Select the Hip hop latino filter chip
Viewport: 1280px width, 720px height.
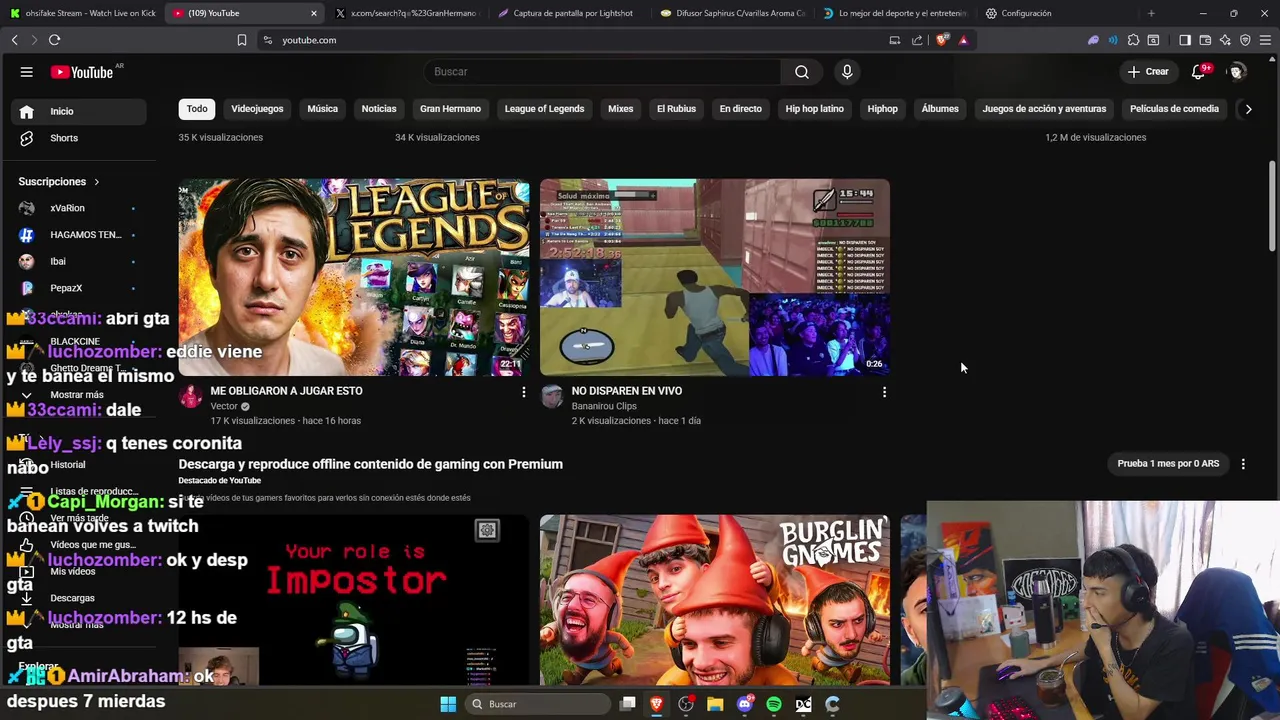[x=814, y=109]
